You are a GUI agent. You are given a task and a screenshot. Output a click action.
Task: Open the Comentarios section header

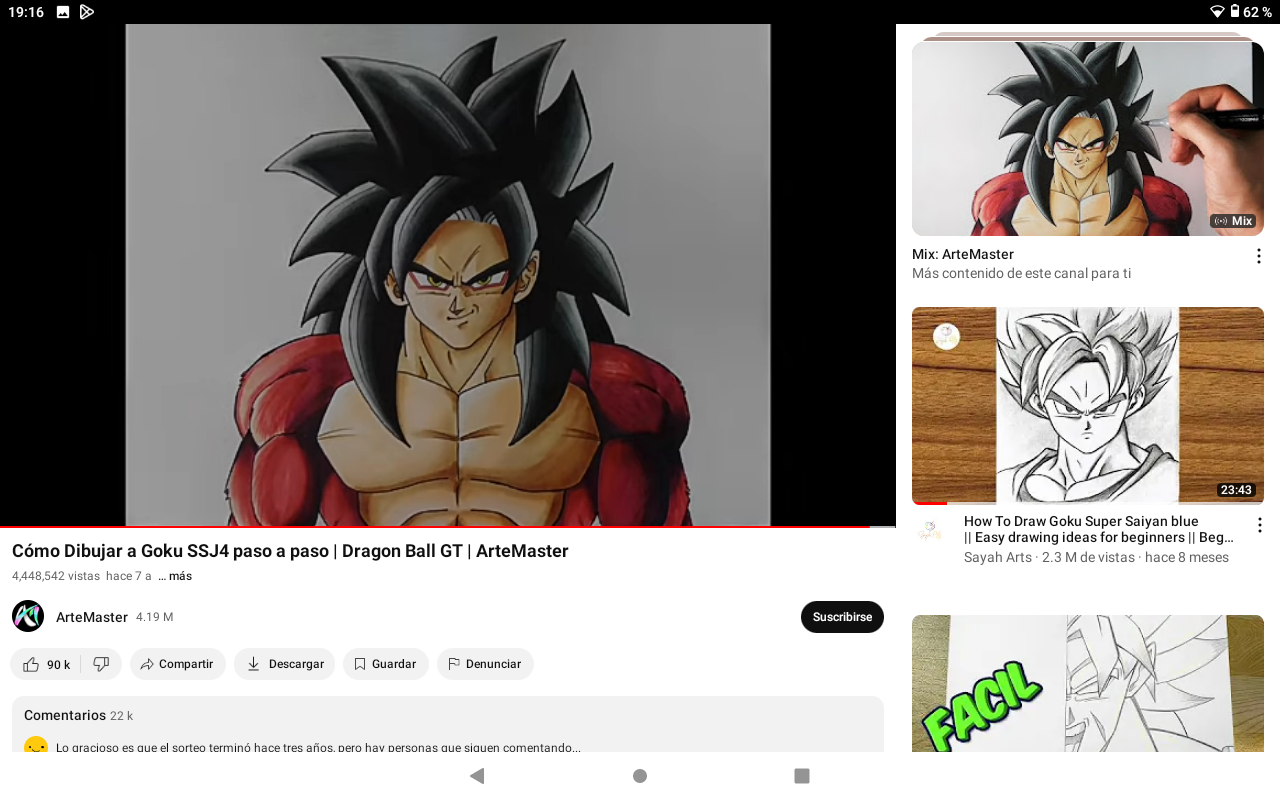pos(78,715)
